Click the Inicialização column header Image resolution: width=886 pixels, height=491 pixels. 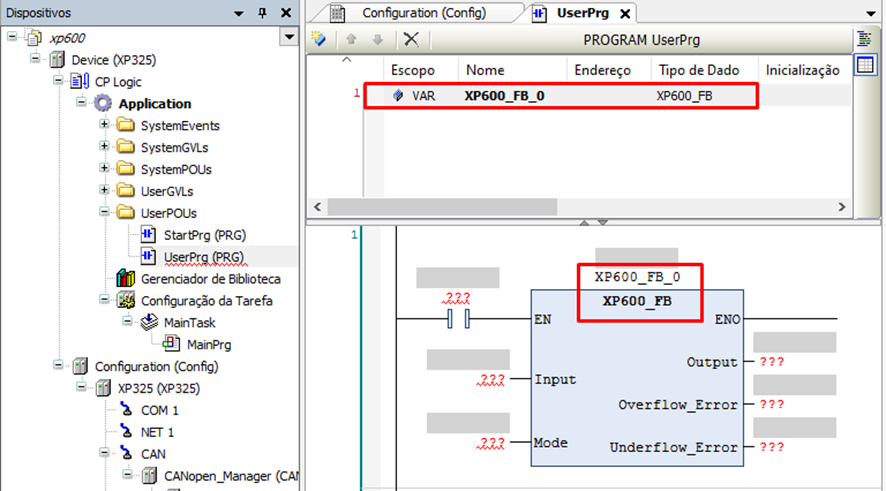pyautogui.click(x=802, y=70)
